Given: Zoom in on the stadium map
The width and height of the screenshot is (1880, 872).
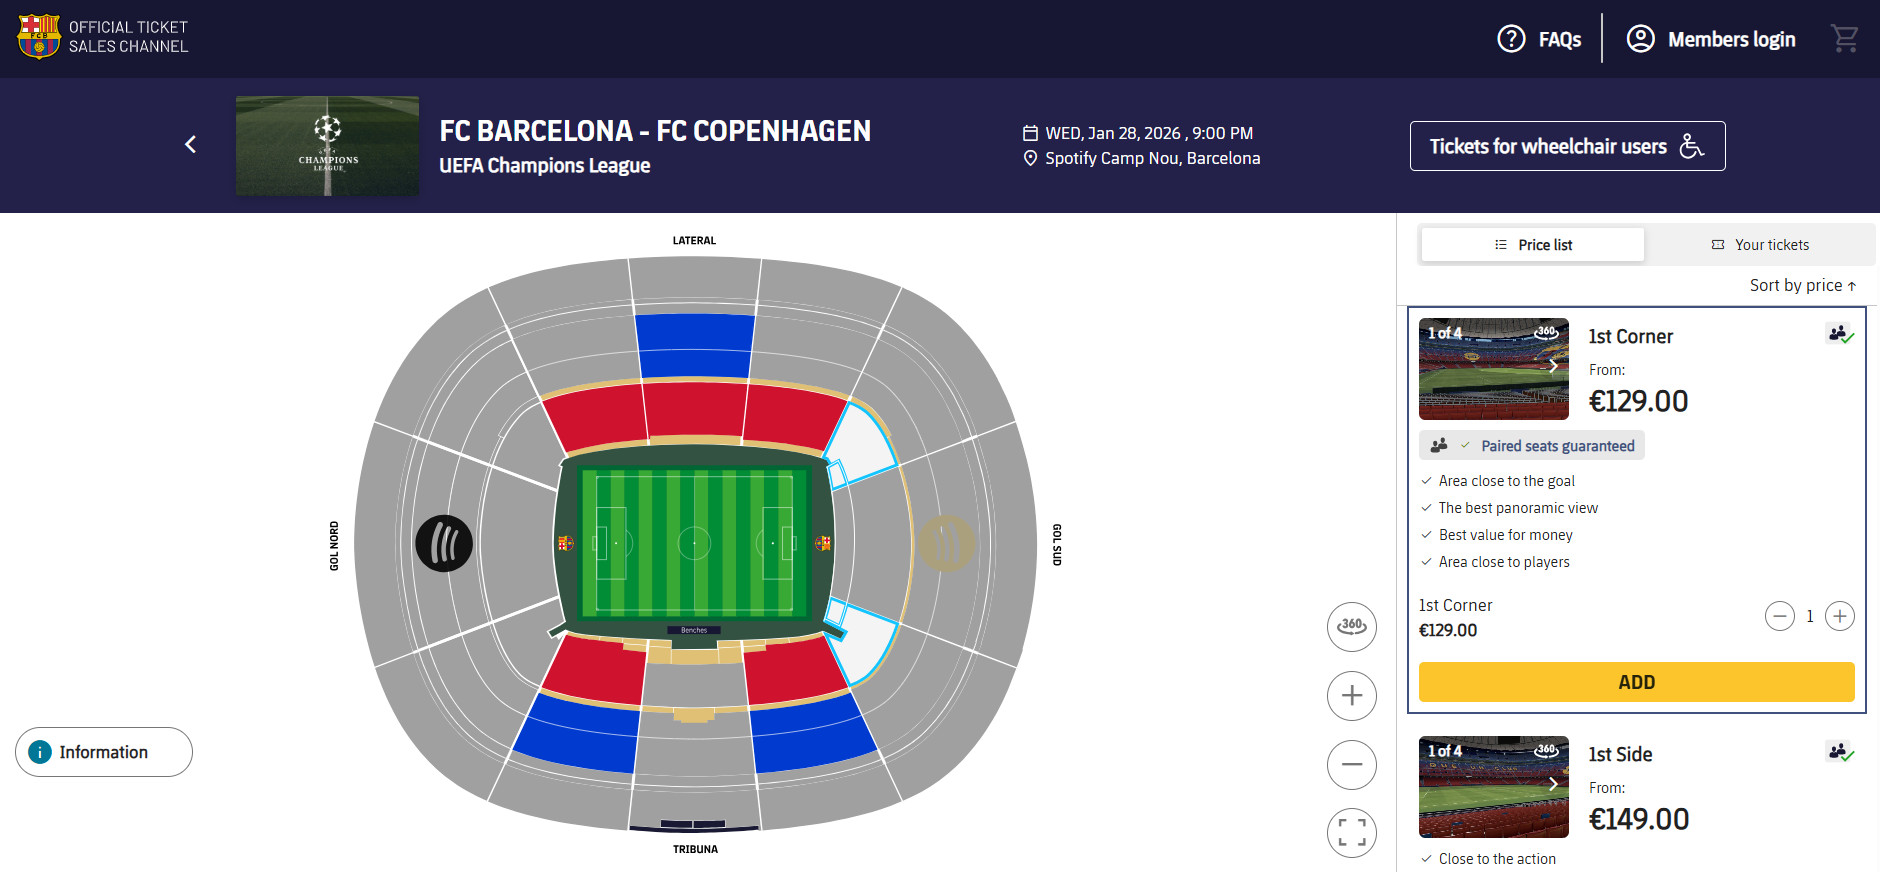Looking at the screenshot, I should pos(1352,696).
